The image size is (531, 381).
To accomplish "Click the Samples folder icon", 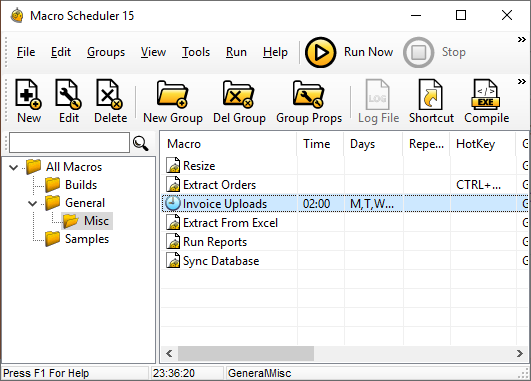I will (x=52, y=238).
